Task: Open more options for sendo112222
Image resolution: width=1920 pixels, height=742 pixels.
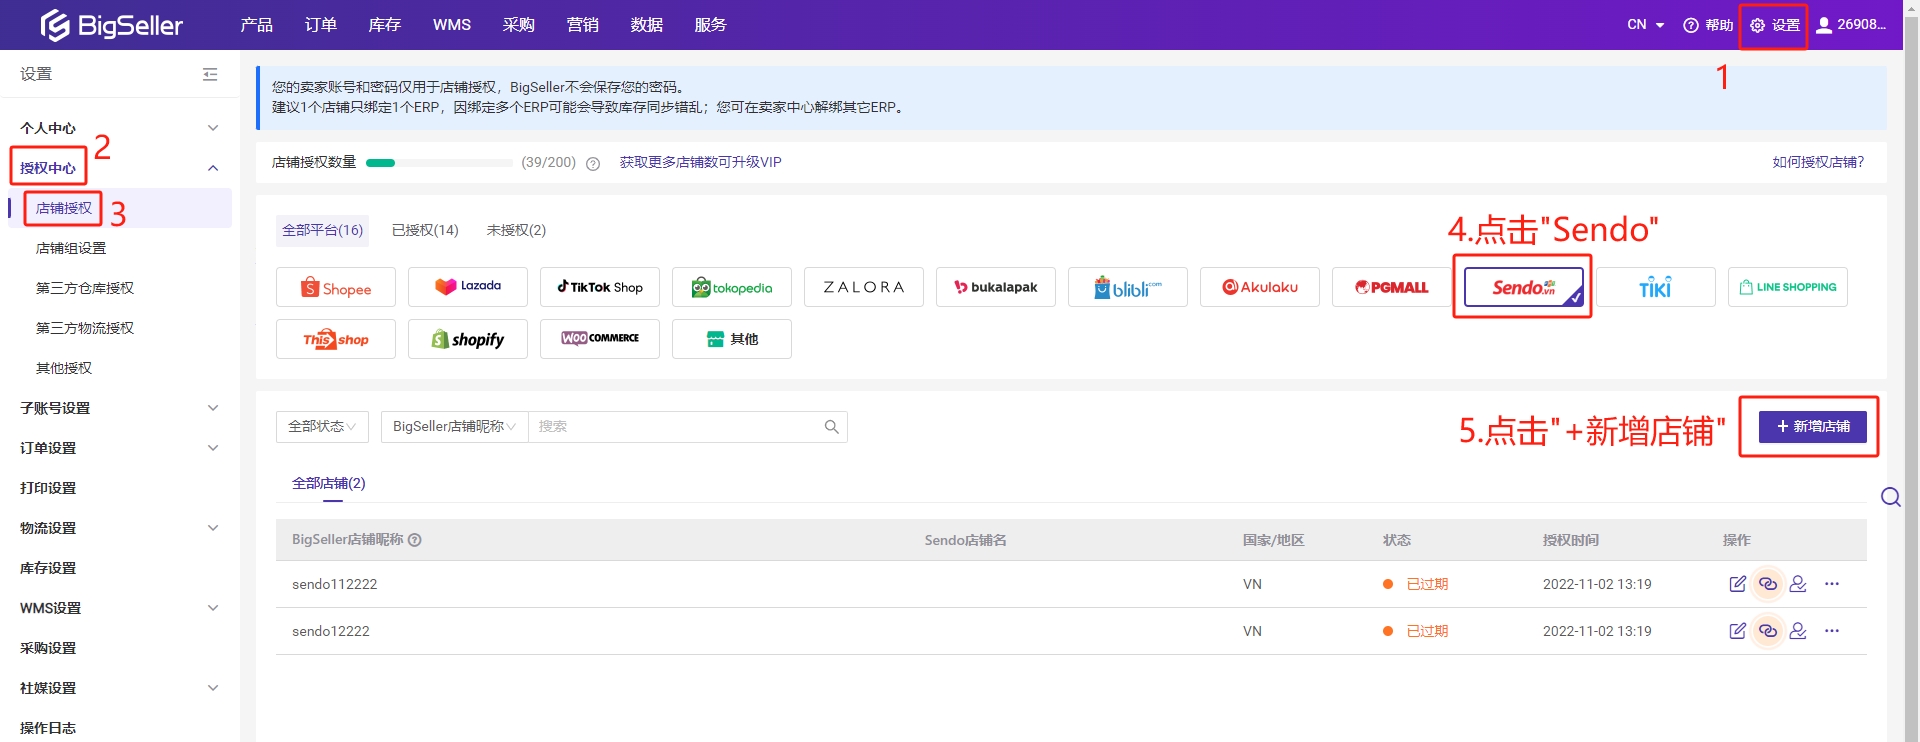Action: (x=1832, y=584)
